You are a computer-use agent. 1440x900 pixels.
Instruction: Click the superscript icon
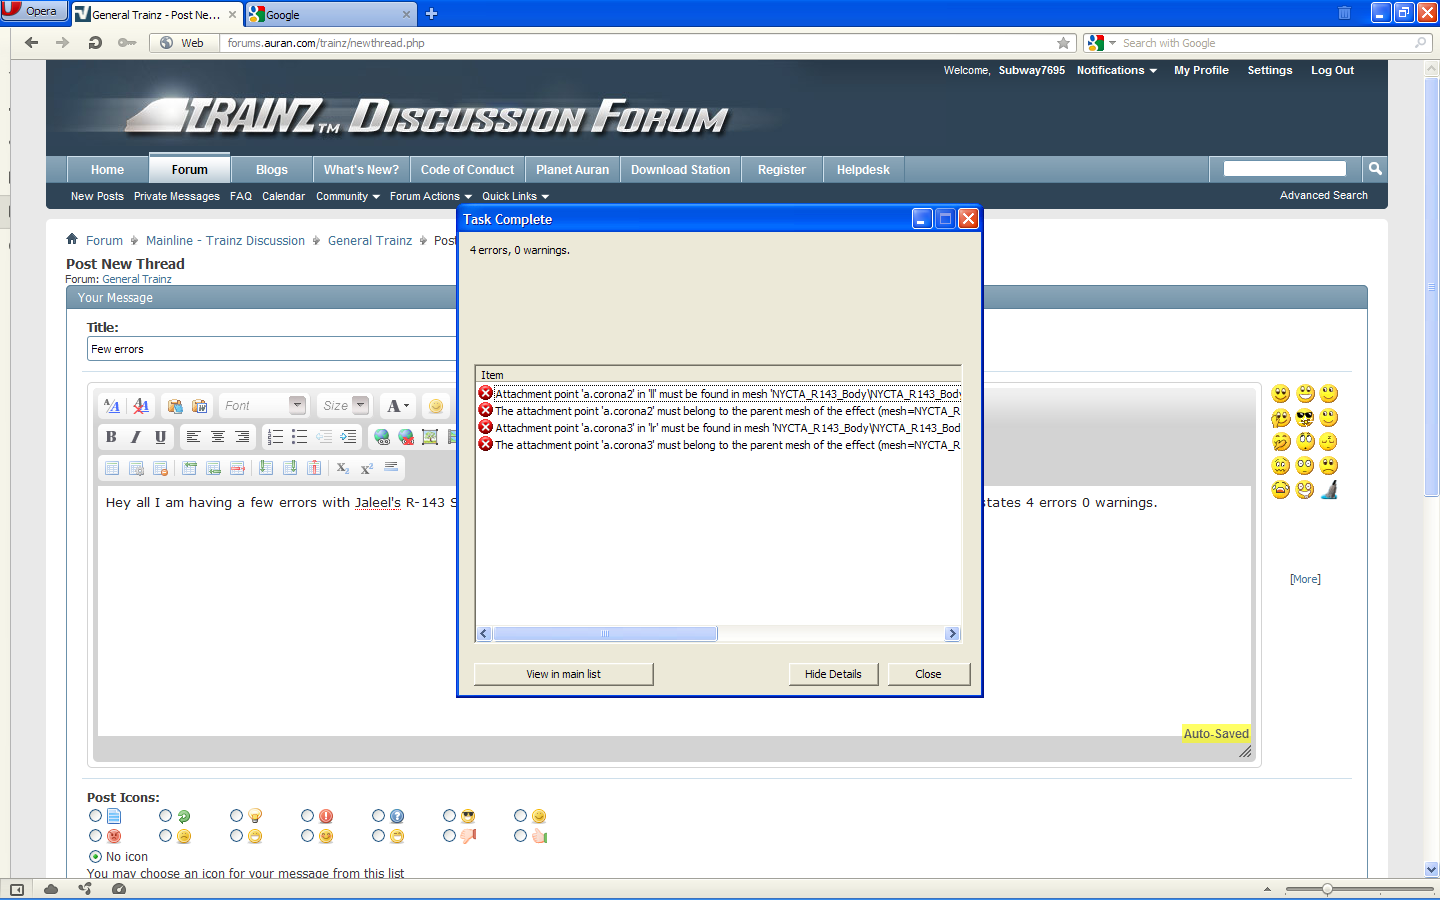tap(367, 468)
